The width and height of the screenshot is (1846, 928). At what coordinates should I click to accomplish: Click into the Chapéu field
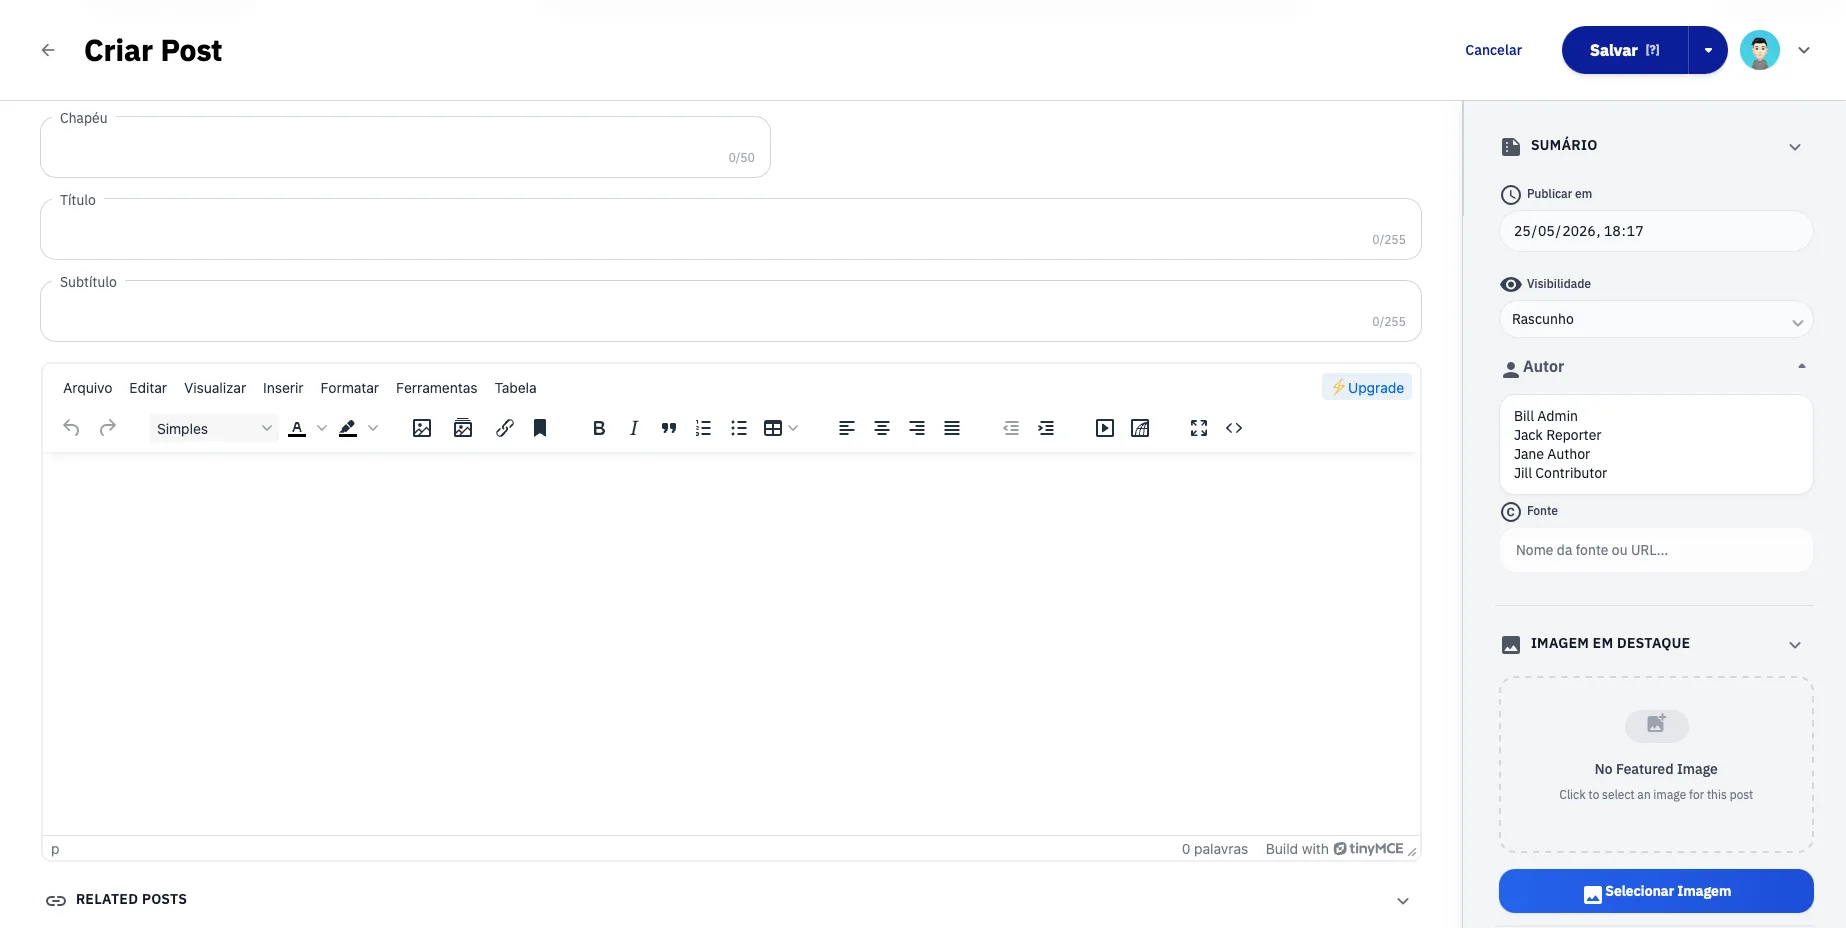405,147
